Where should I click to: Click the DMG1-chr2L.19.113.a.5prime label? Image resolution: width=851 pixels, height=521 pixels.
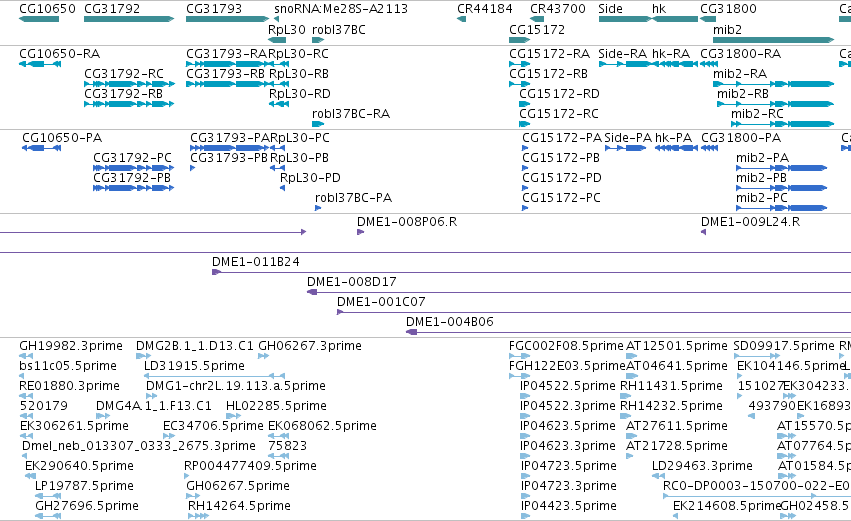coord(236,386)
